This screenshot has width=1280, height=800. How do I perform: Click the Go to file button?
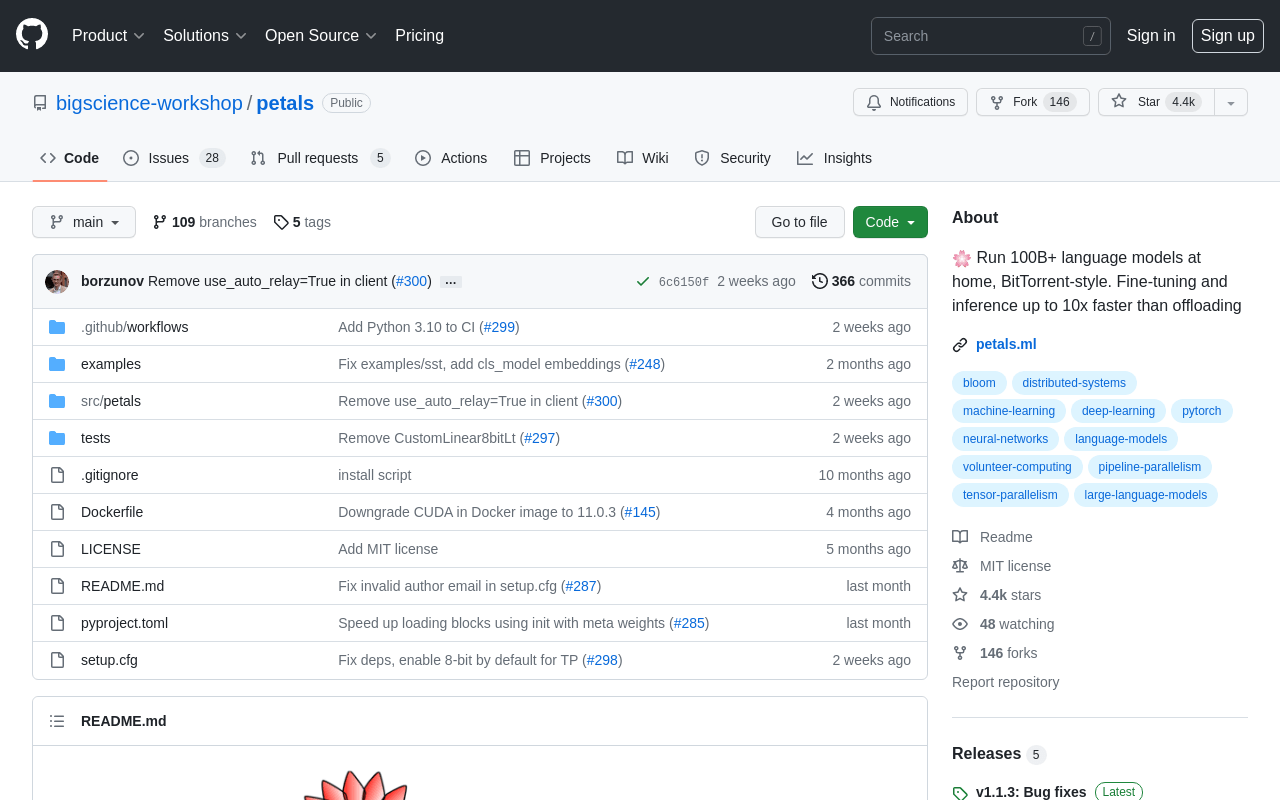[x=799, y=222]
